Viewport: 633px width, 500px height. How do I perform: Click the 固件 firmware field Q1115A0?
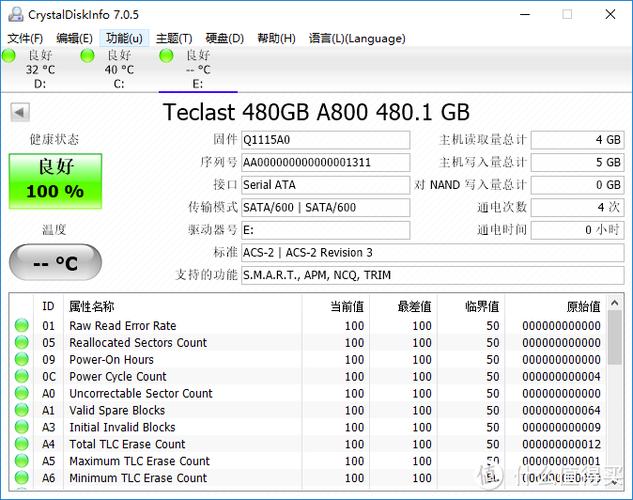(325, 140)
